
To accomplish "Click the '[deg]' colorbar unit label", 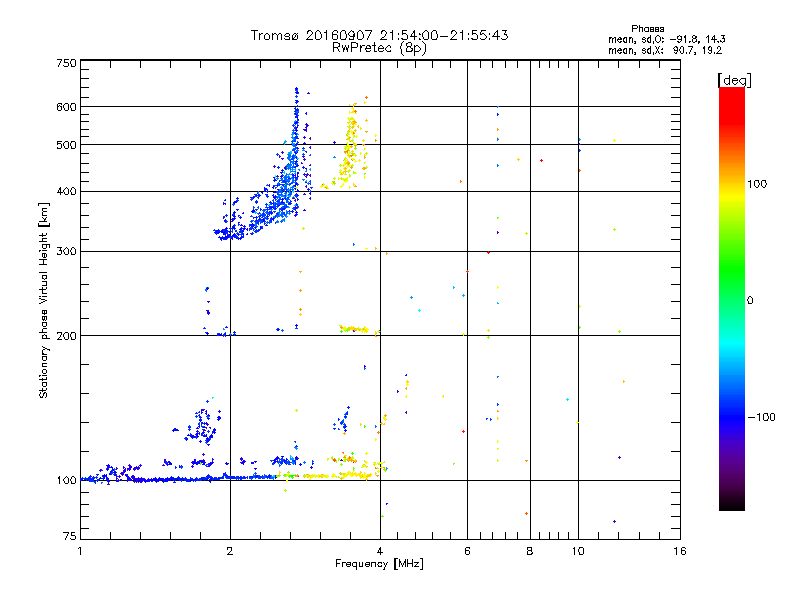I will [x=734, y=80].
